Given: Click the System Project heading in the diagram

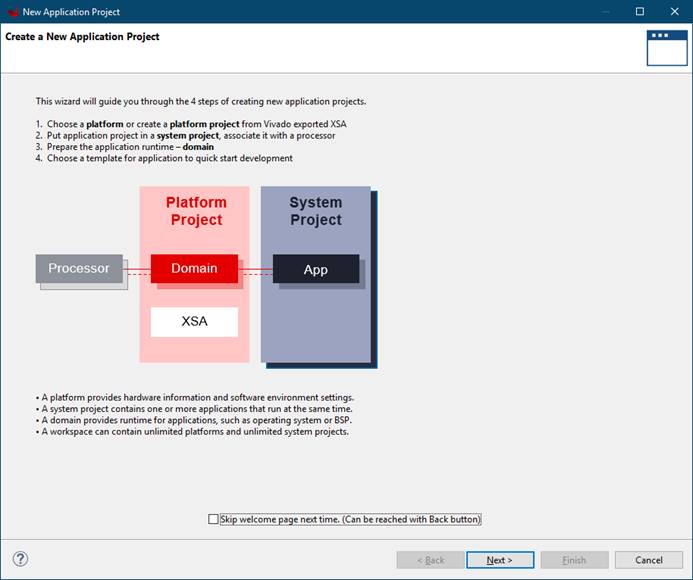Looking at the screenshot, I should (x=316, y=211).
